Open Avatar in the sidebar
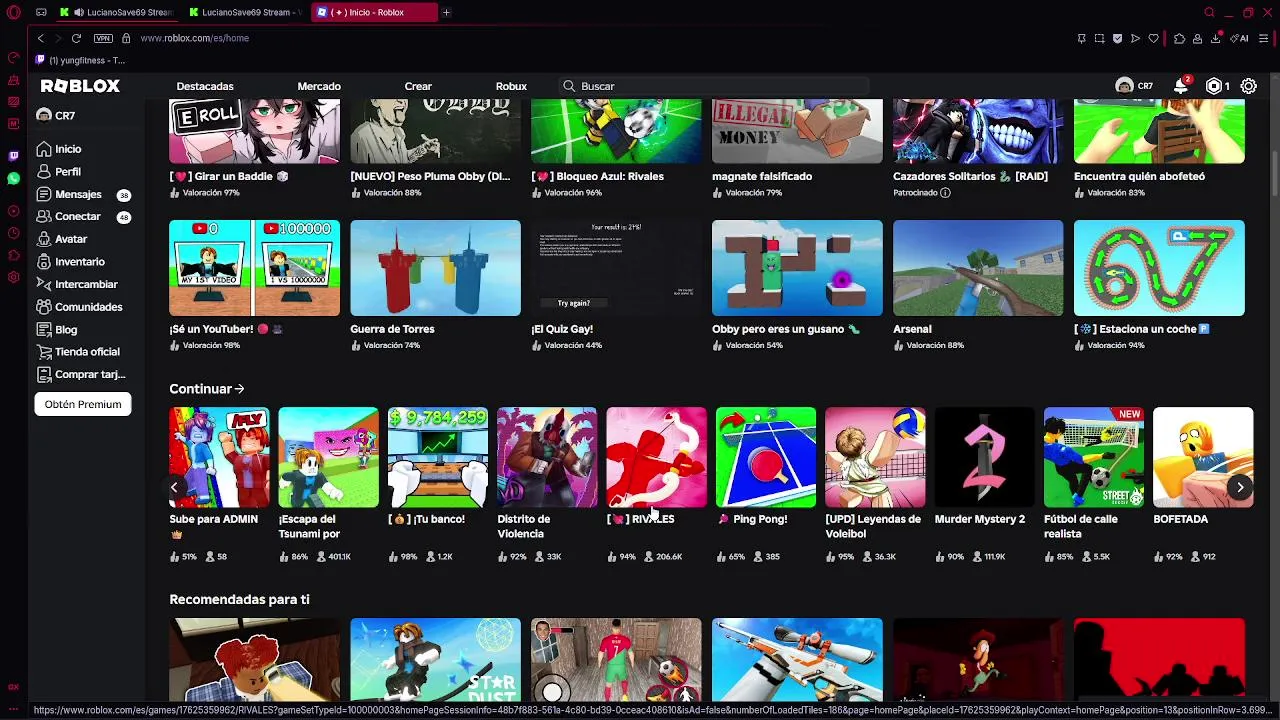 62,239
